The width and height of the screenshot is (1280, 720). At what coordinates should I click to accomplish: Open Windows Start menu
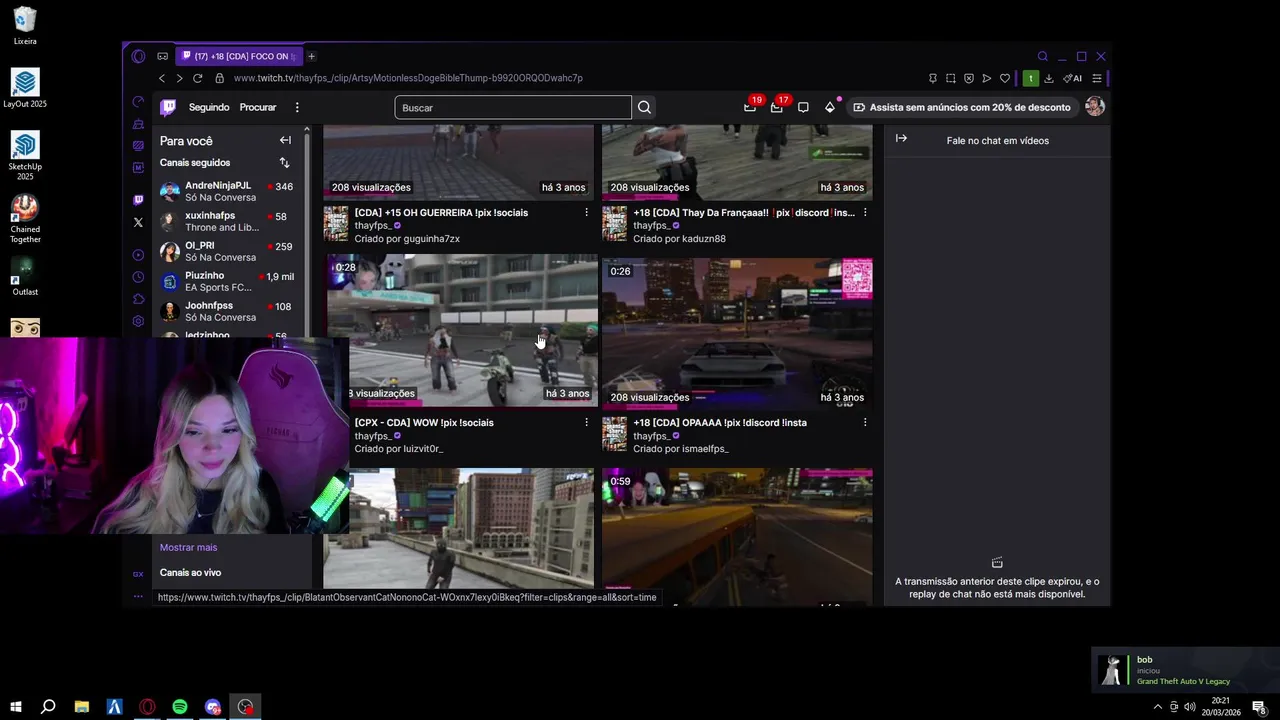tap(16, 707)
